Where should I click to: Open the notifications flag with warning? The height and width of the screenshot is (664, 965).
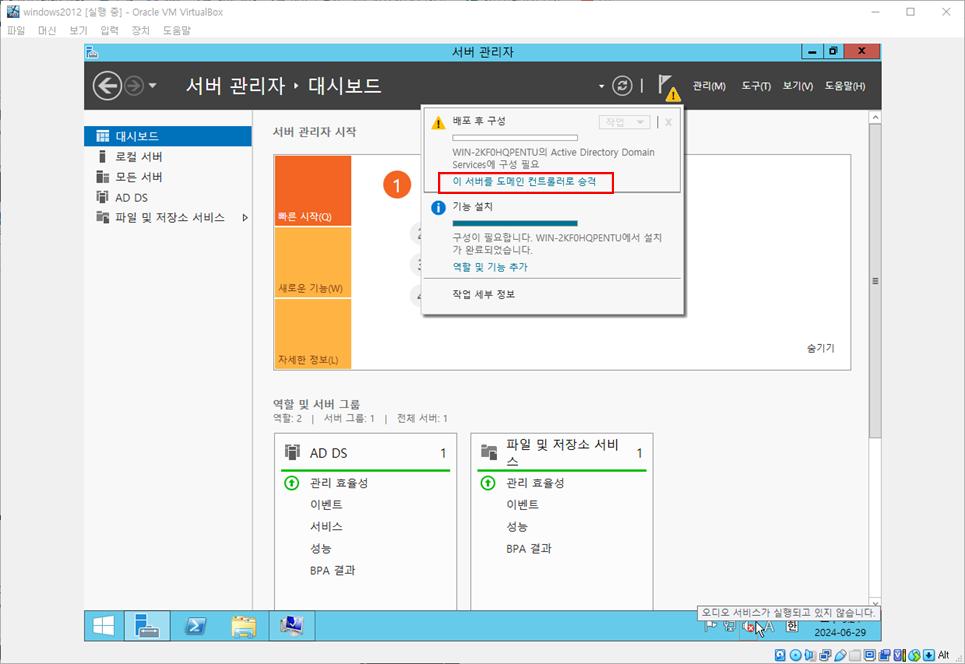[668, 87]
